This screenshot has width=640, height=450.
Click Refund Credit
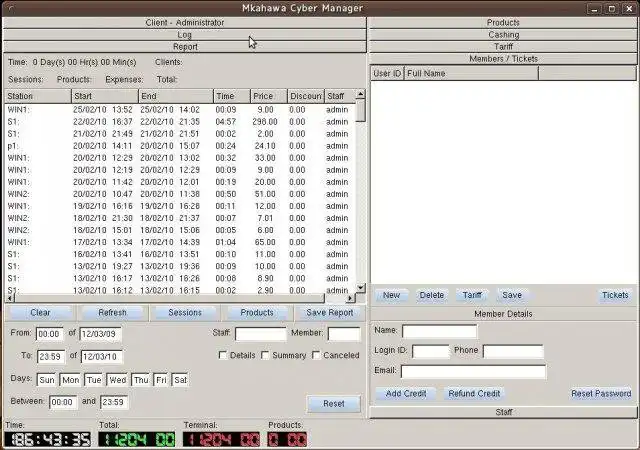tap(474, 394)
